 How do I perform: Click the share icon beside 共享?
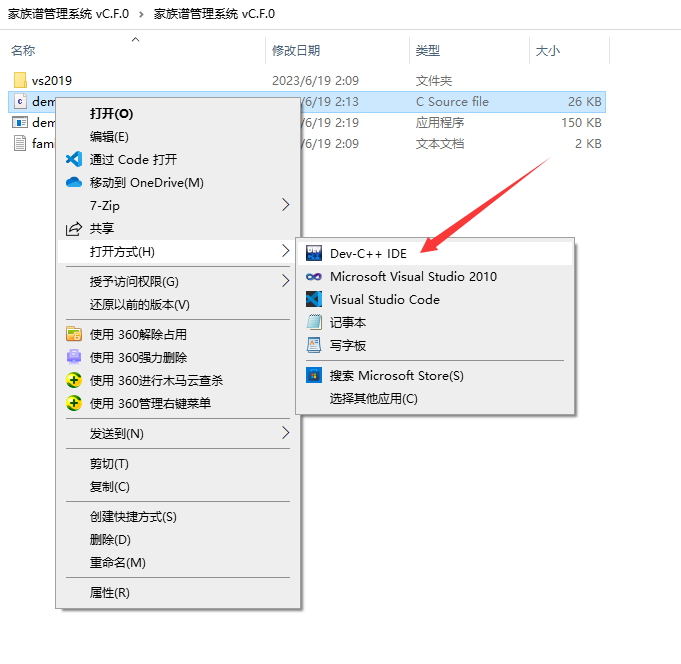coord(74,228)
